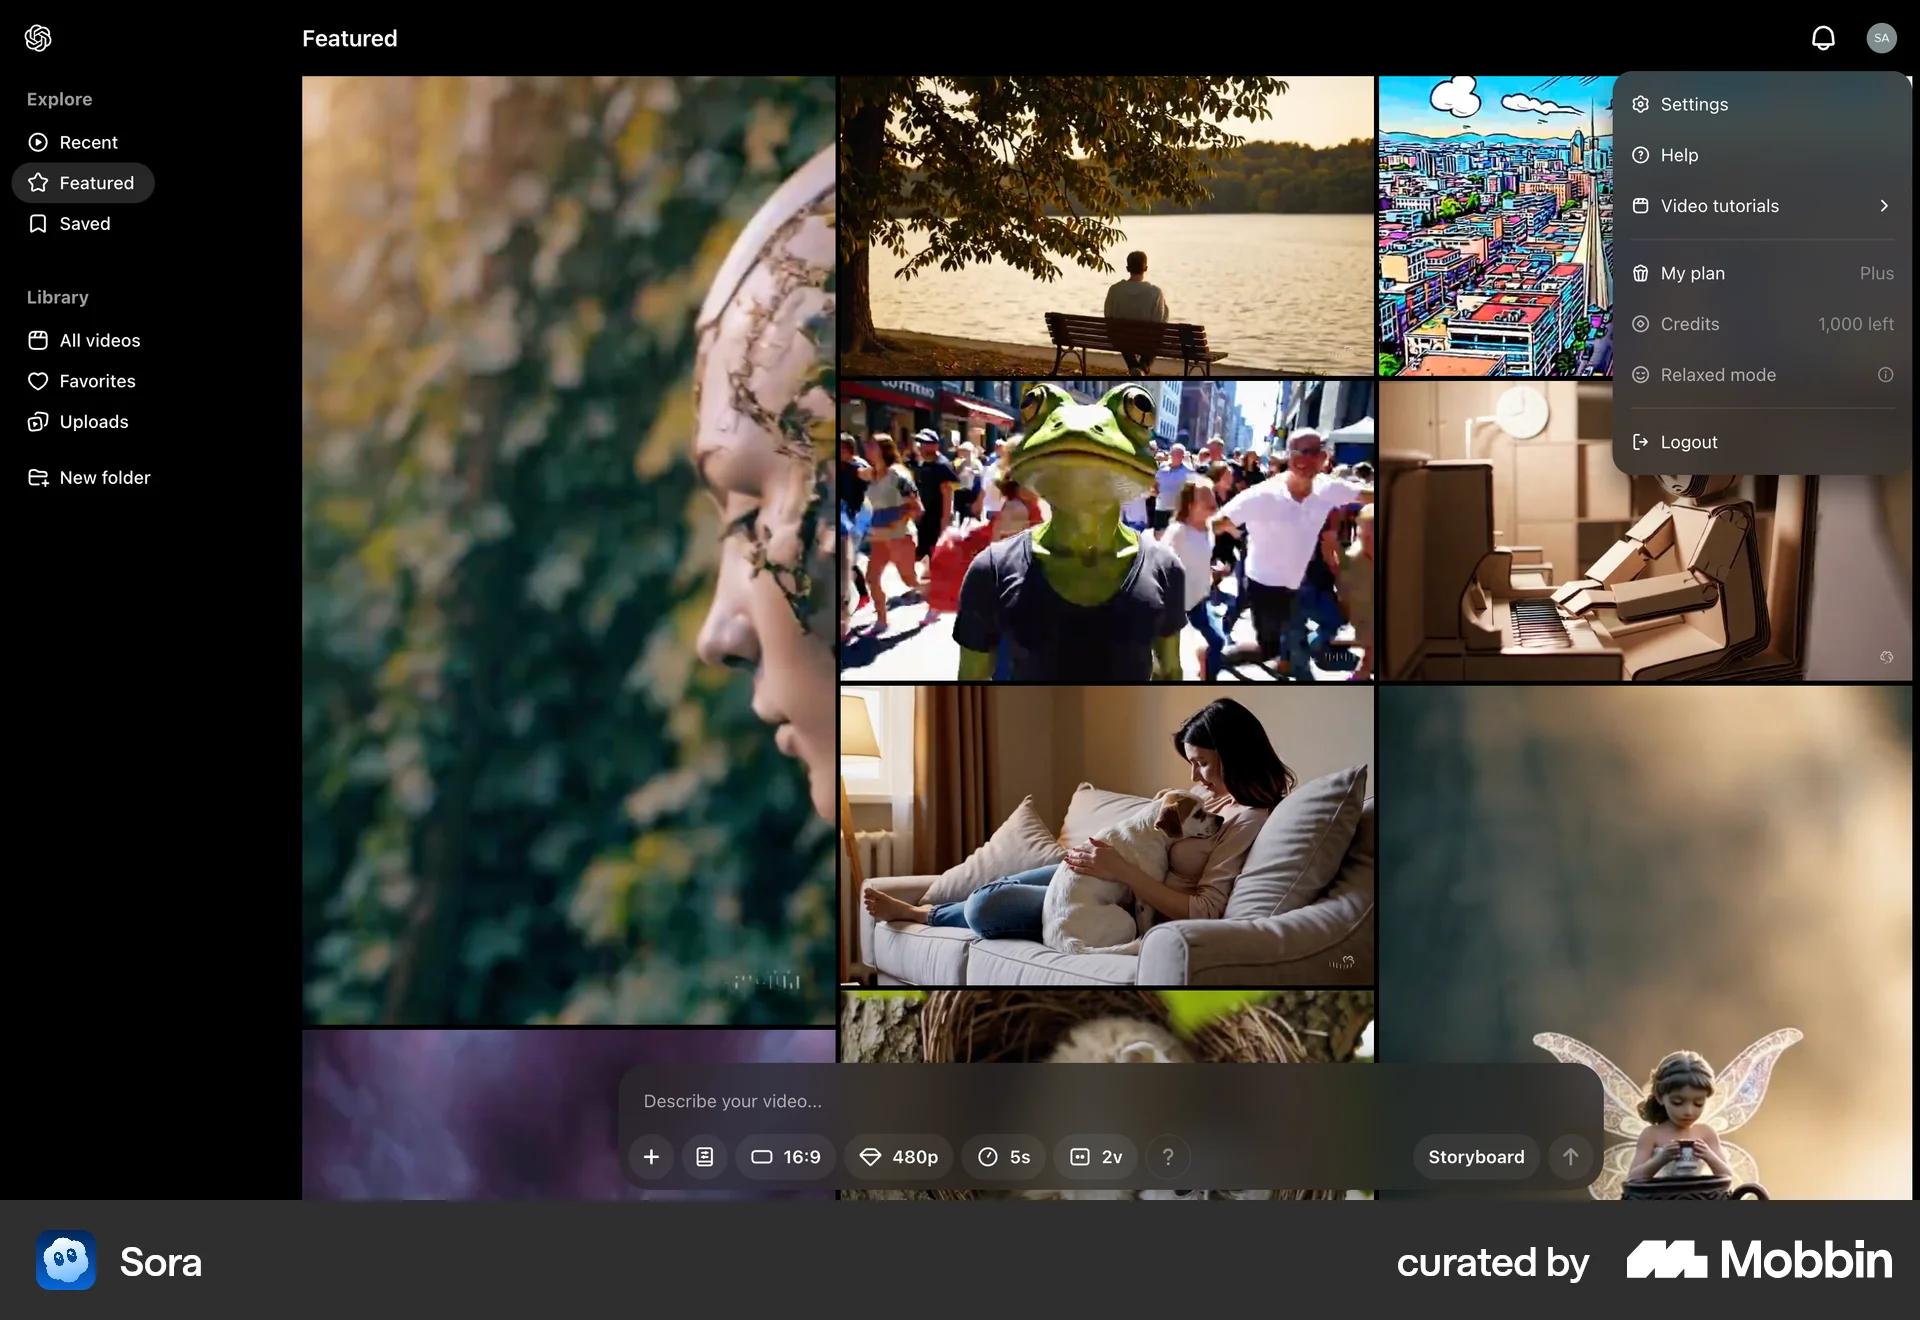Choose Logout from the menu
Image resolution: width=1920 pixels, height=1320 pixels.
1688,442
